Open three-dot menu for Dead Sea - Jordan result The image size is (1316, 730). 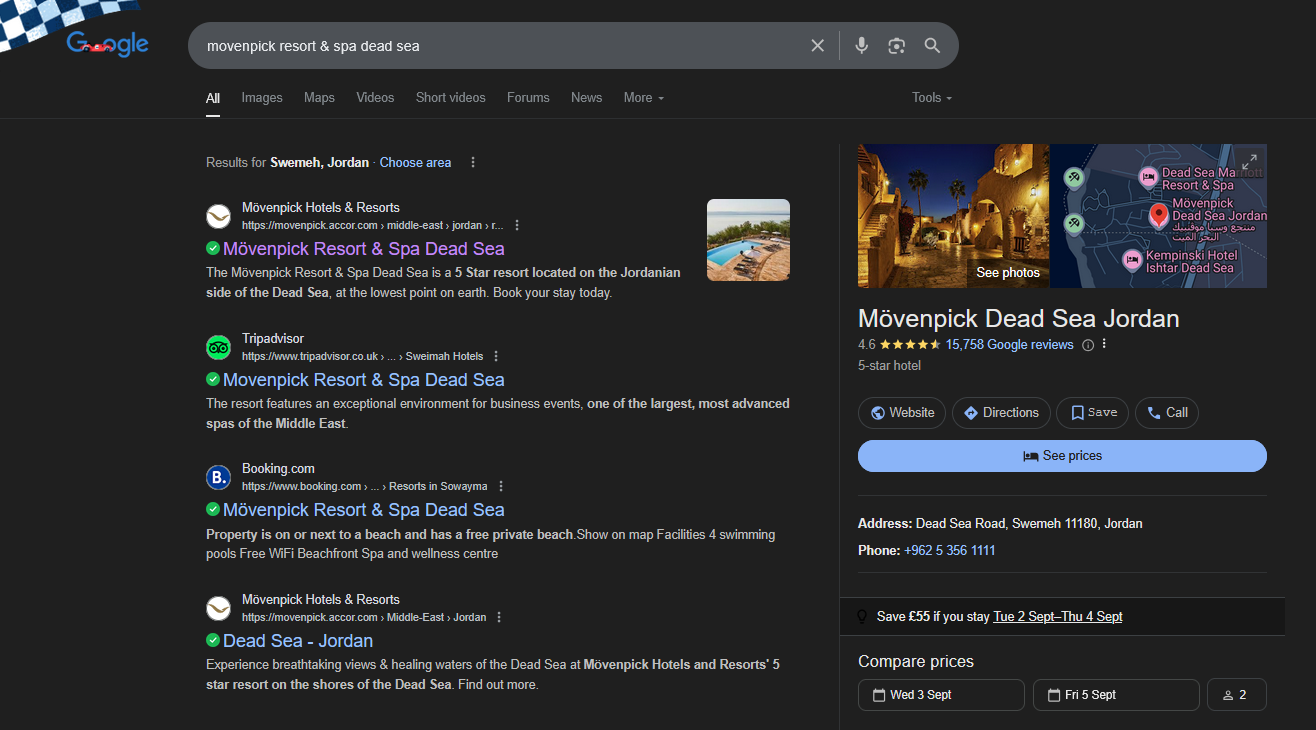point(499,617)
